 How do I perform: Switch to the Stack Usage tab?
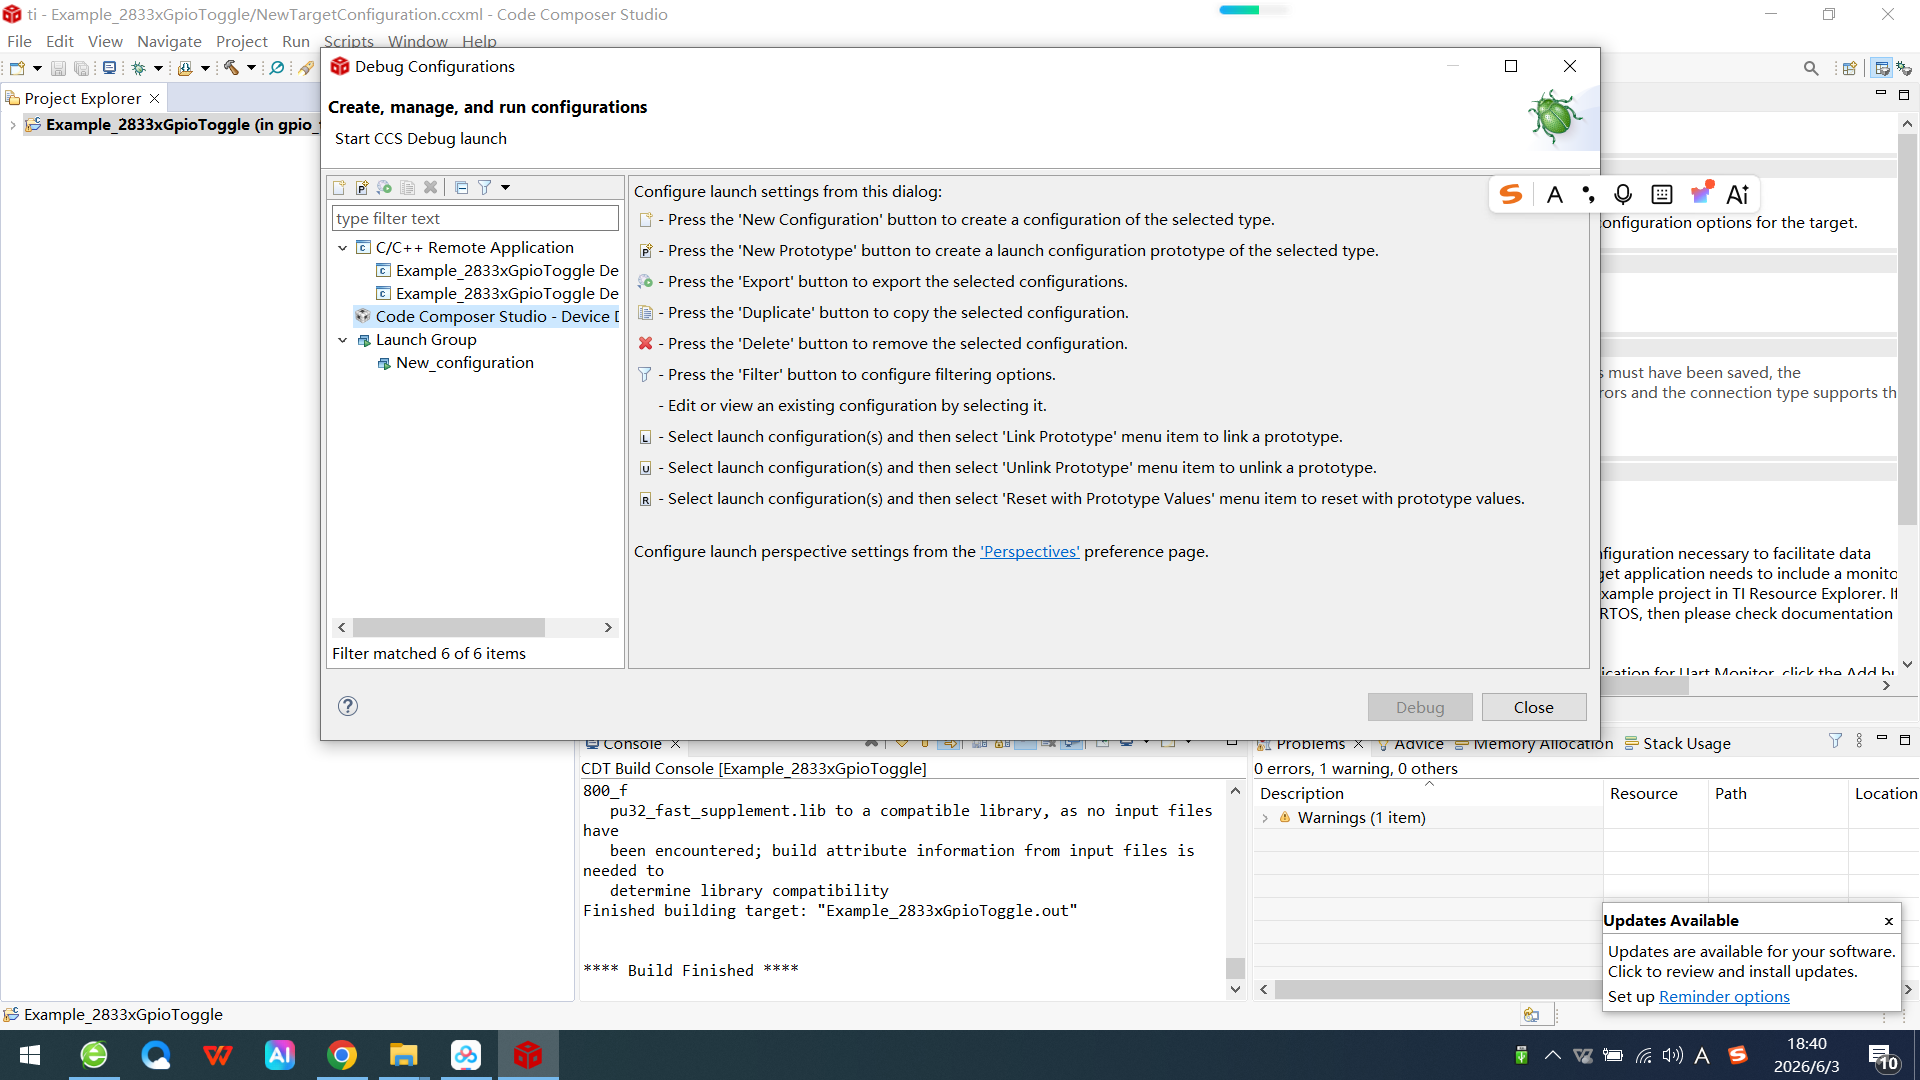pos(1677,743)
